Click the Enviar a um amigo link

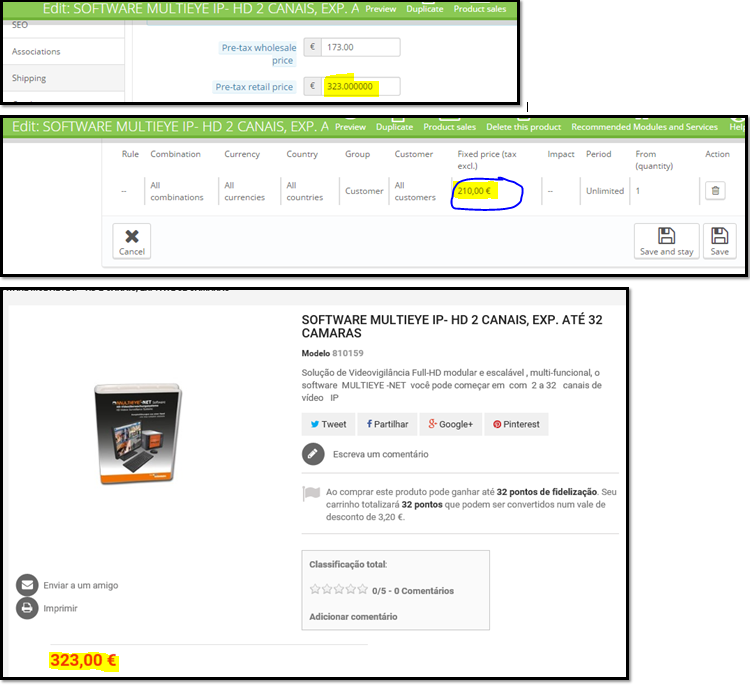pyautogui.click(x=80, y=586)
